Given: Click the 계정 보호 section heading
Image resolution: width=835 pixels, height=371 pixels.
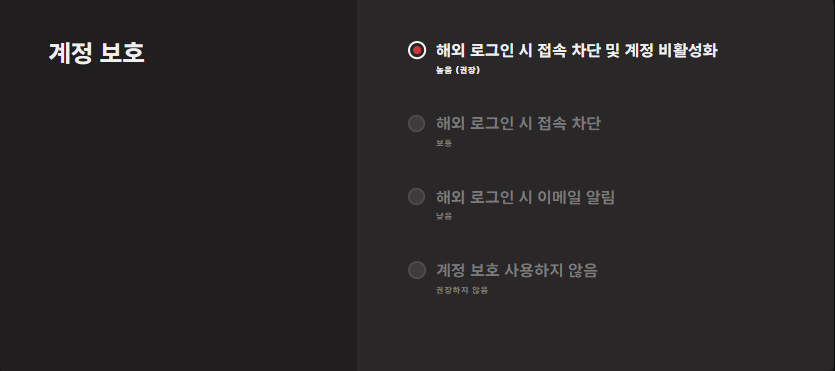Looking at the screenshot, I should coord(96,53).
